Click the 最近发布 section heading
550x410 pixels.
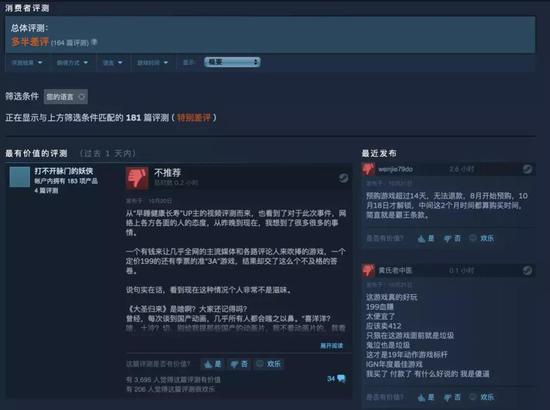(x=379, y=153)
